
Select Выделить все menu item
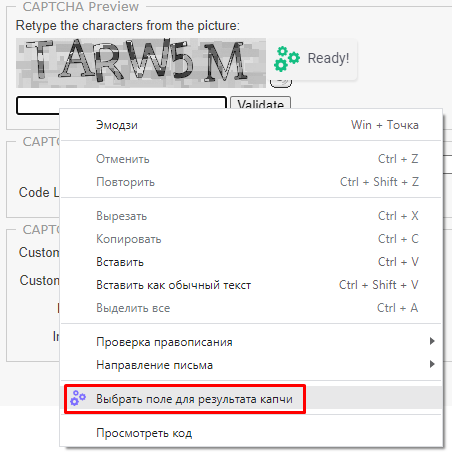[251, 308]
